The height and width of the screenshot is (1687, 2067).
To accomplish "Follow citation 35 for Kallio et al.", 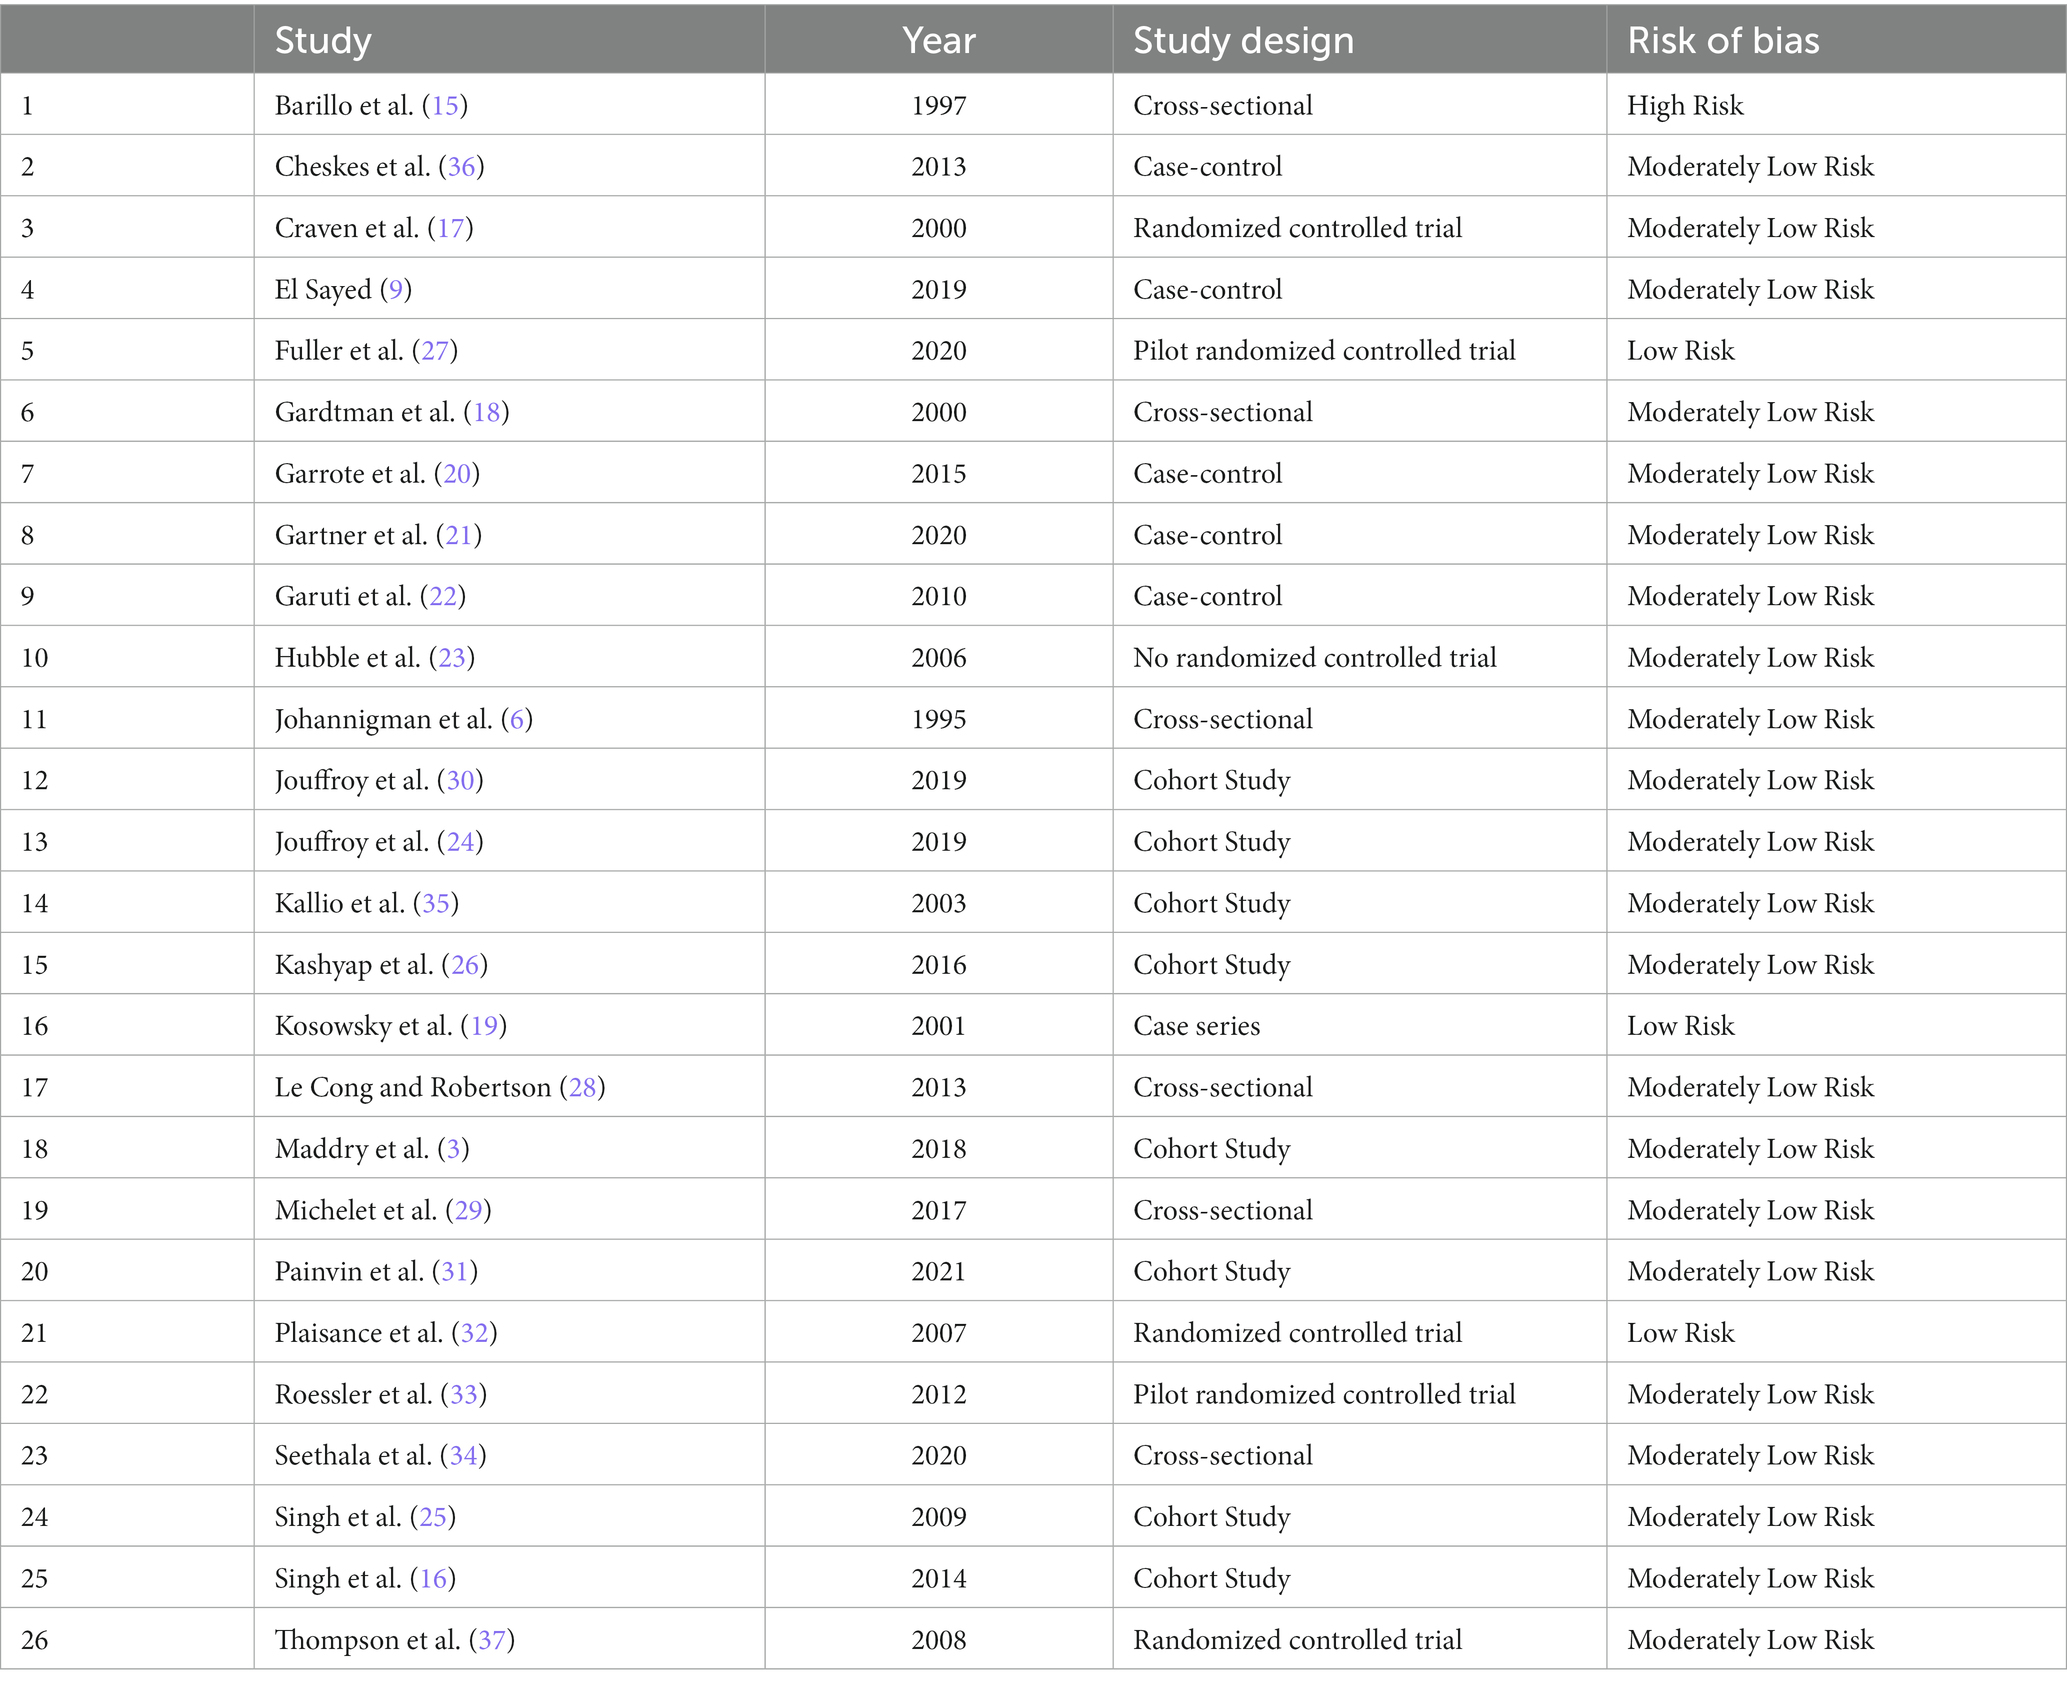I will click(x=436, y=903).
